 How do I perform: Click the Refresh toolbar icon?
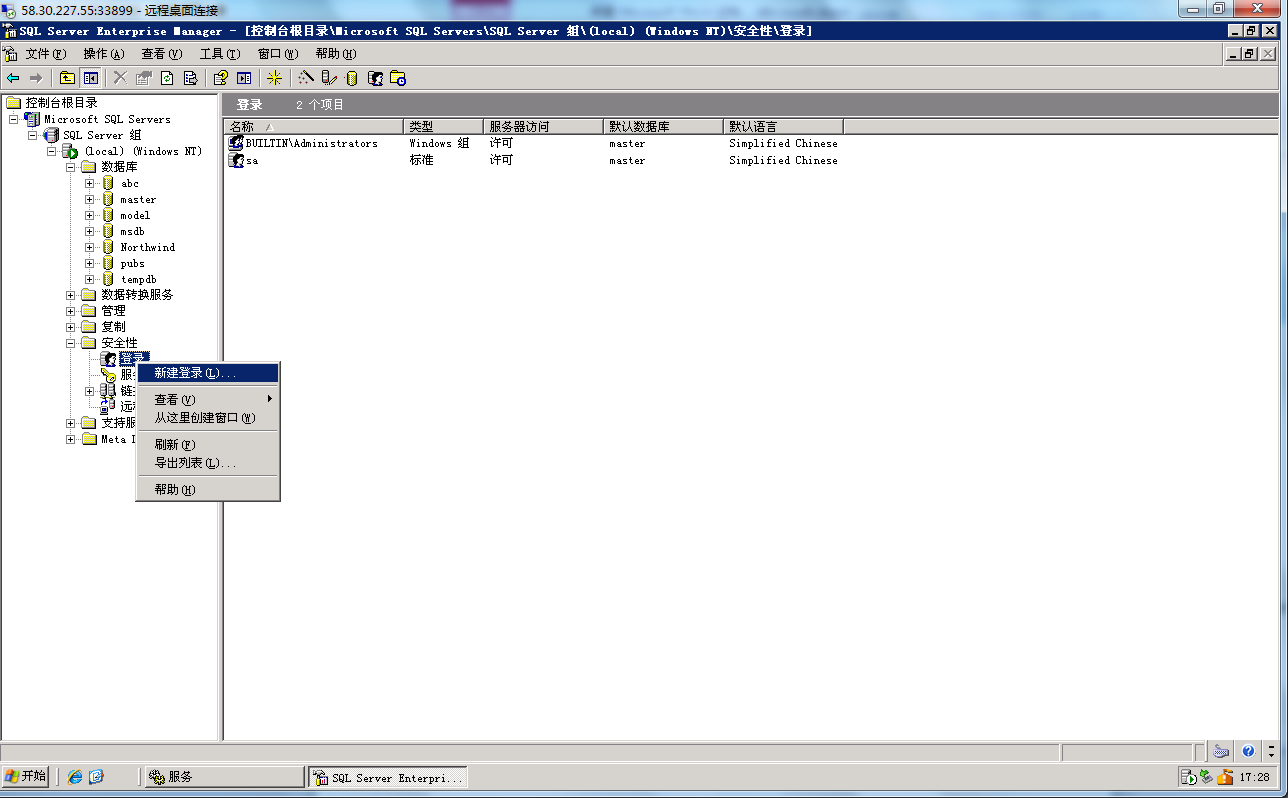tap(167, 78)
